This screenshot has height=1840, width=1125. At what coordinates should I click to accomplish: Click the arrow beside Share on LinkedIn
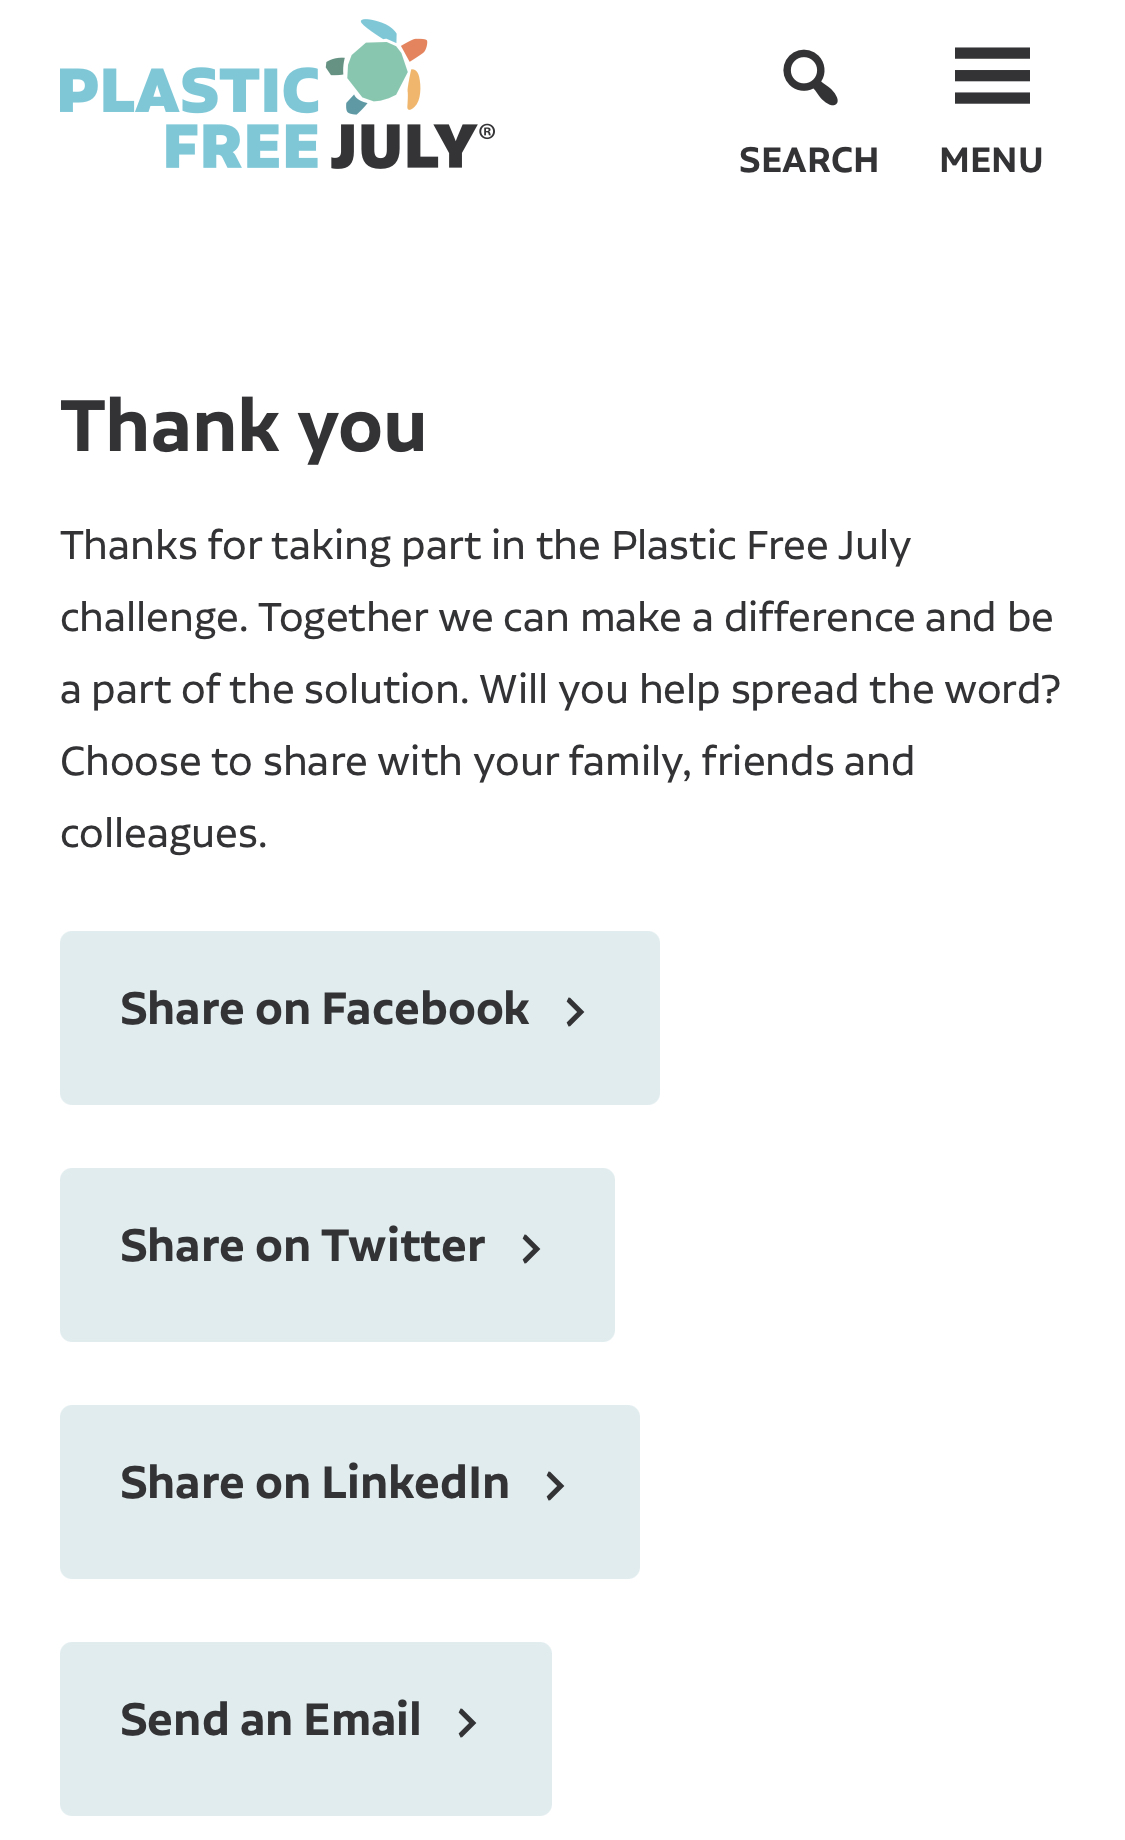click(x=555, y=1486)
